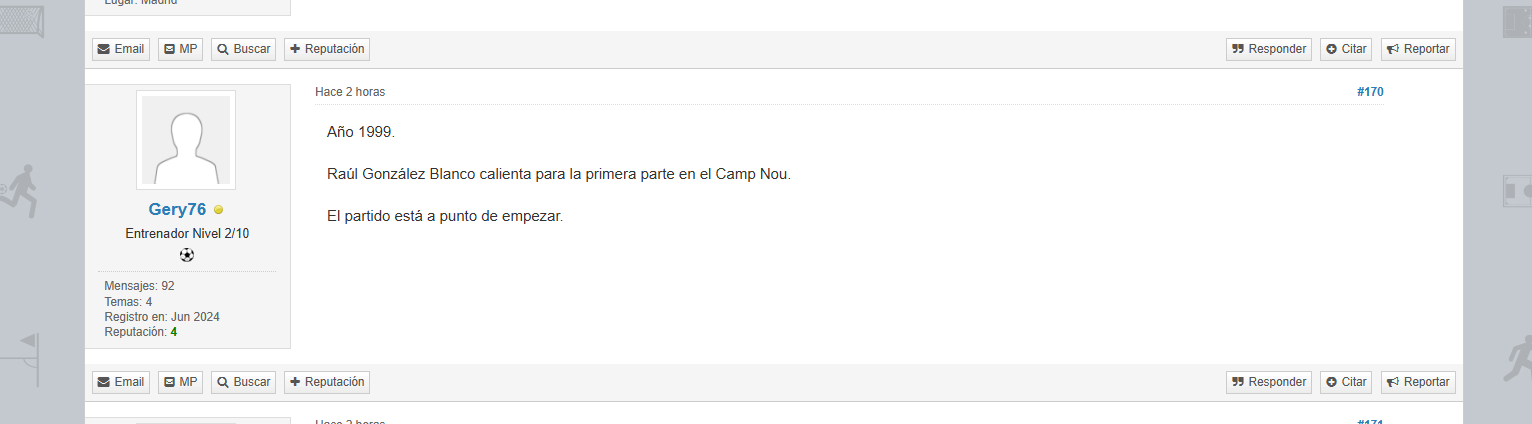
Task: Click Email button in the top toolbar
Action: coord(121,49)
